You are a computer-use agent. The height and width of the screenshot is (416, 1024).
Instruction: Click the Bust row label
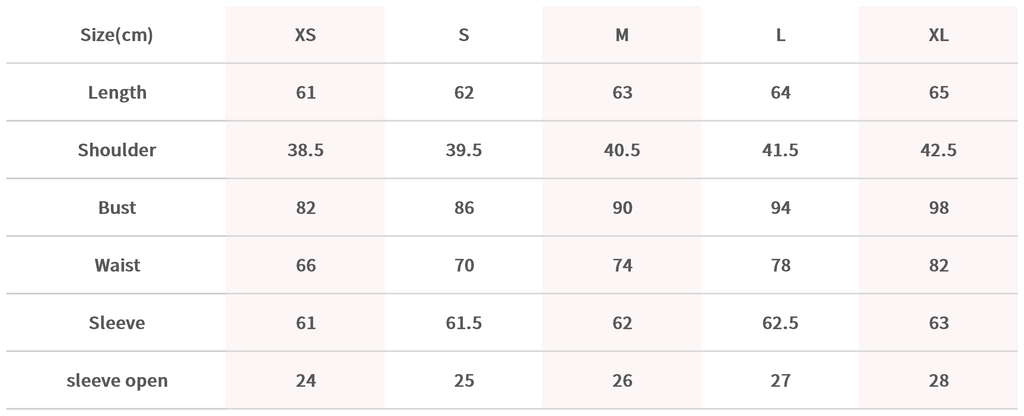pyautogui.click(x=117, y=208)
